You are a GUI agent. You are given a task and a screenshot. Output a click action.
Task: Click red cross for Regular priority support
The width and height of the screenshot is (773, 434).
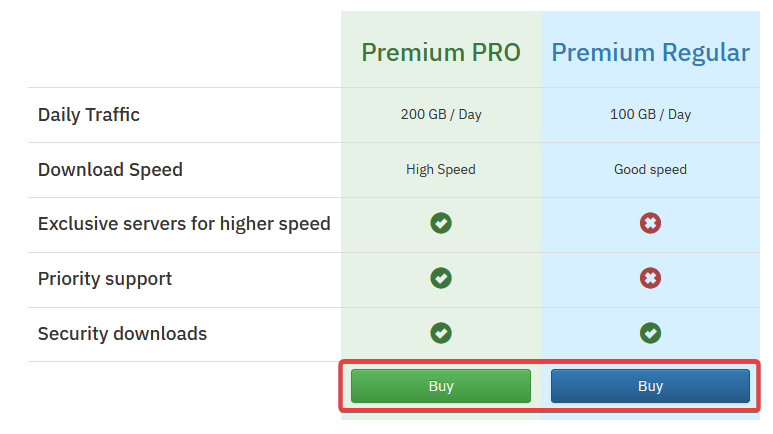pos(650,278)
